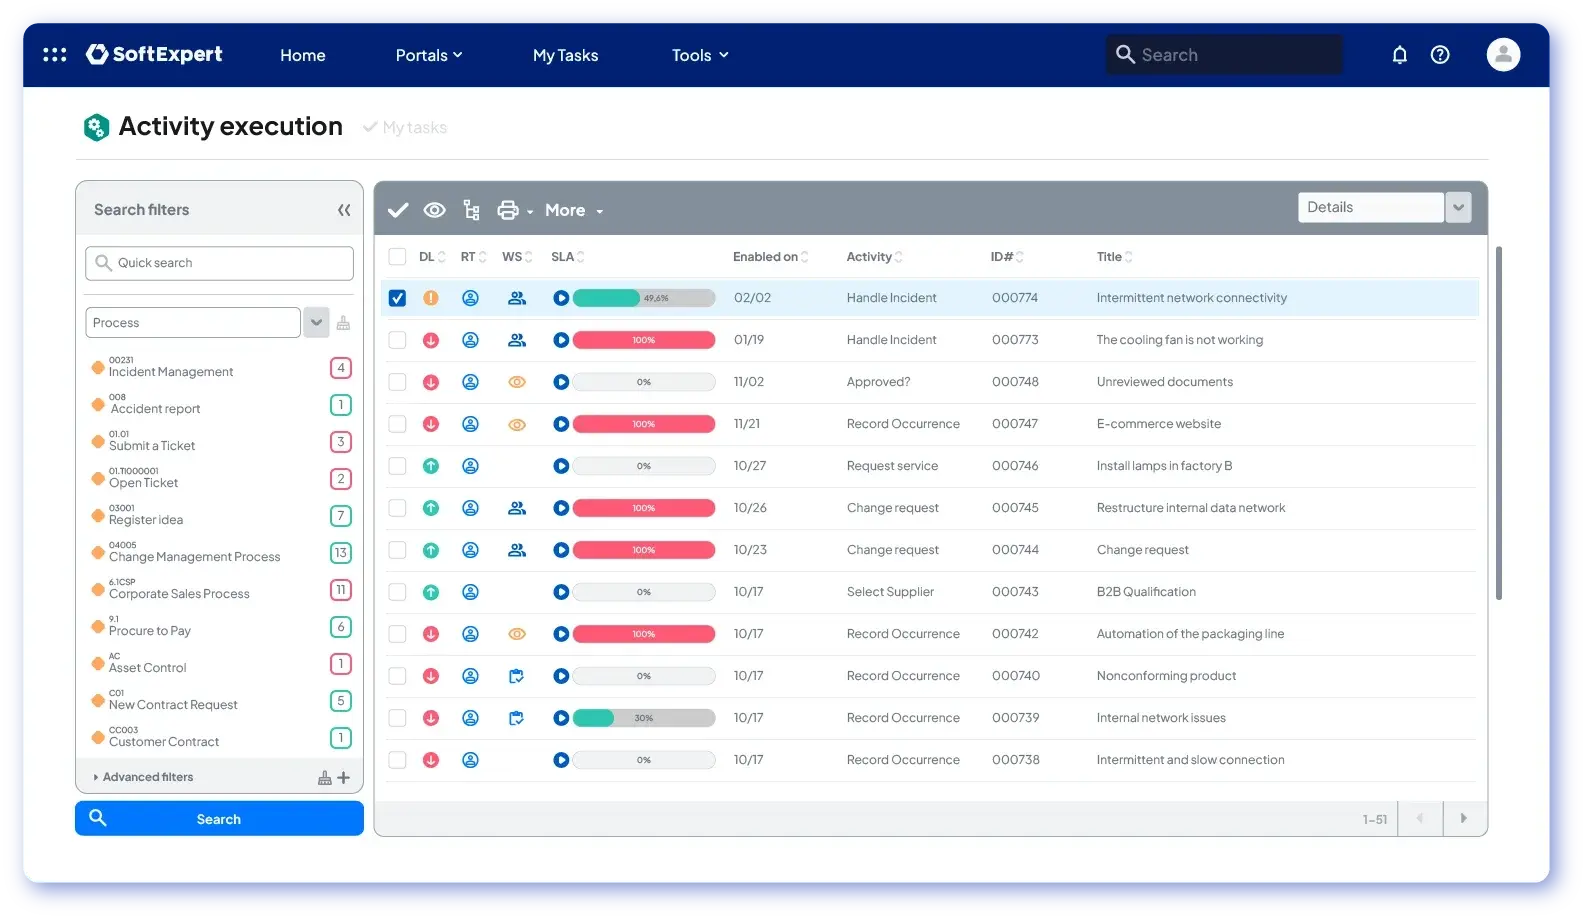
Task: Click the eye view icon in toolbar
Action: pos(434,210)
